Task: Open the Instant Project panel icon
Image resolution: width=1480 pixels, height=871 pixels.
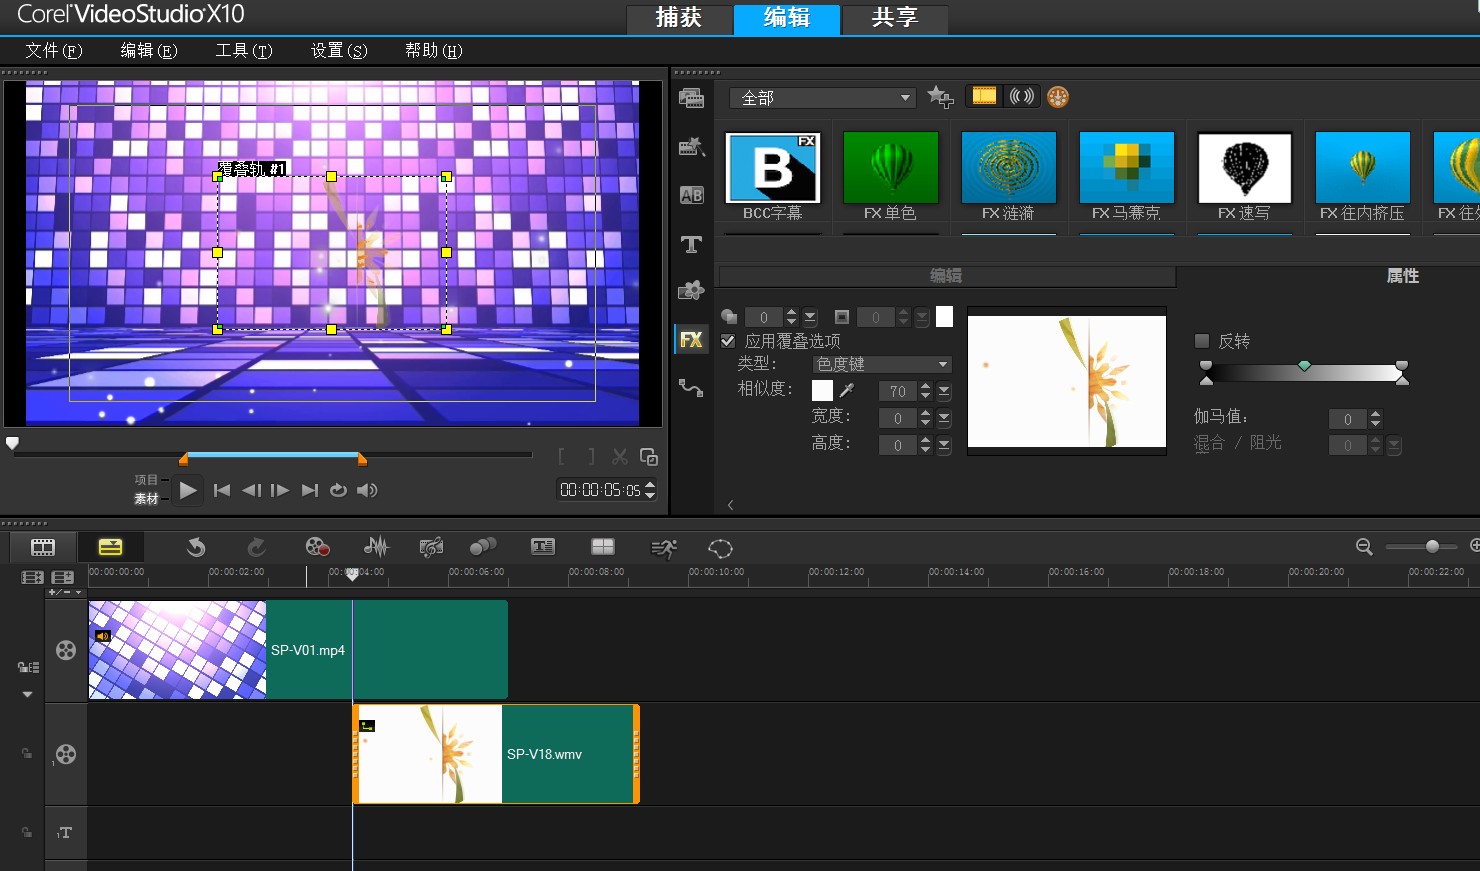Action: point(691,147)
